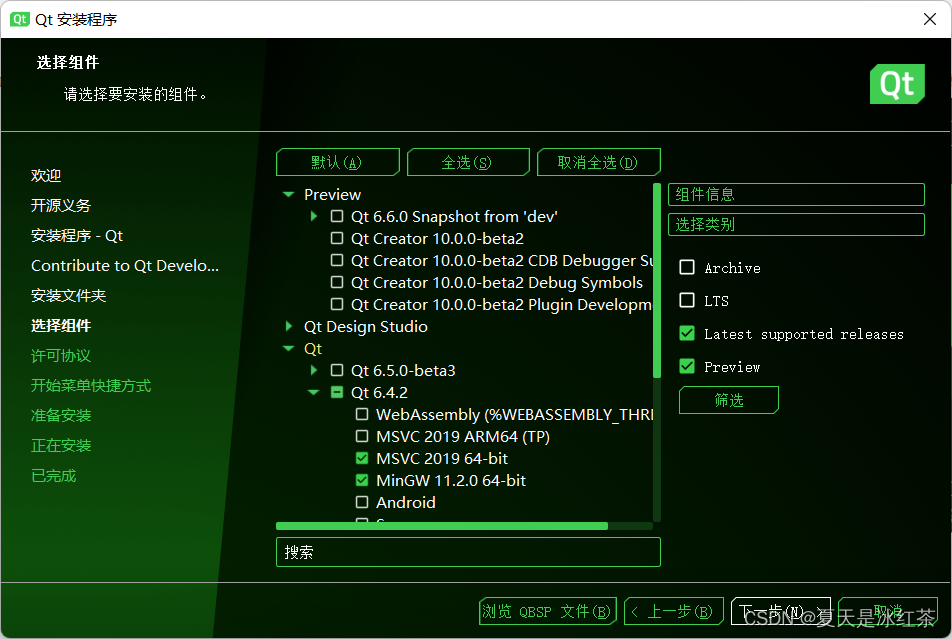
Task: Expand the 组件信息 panel
Action: pyautogui.click(x=796, y=194)
